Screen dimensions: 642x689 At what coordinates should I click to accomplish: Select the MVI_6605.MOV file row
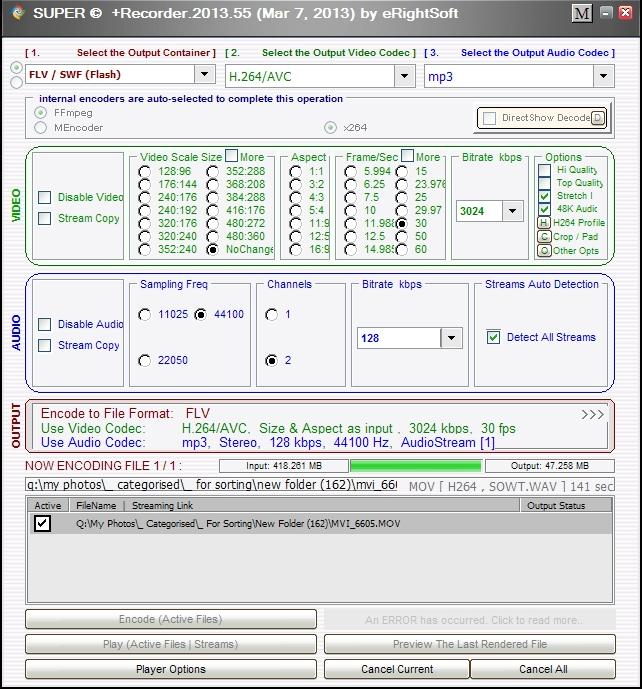320,523
